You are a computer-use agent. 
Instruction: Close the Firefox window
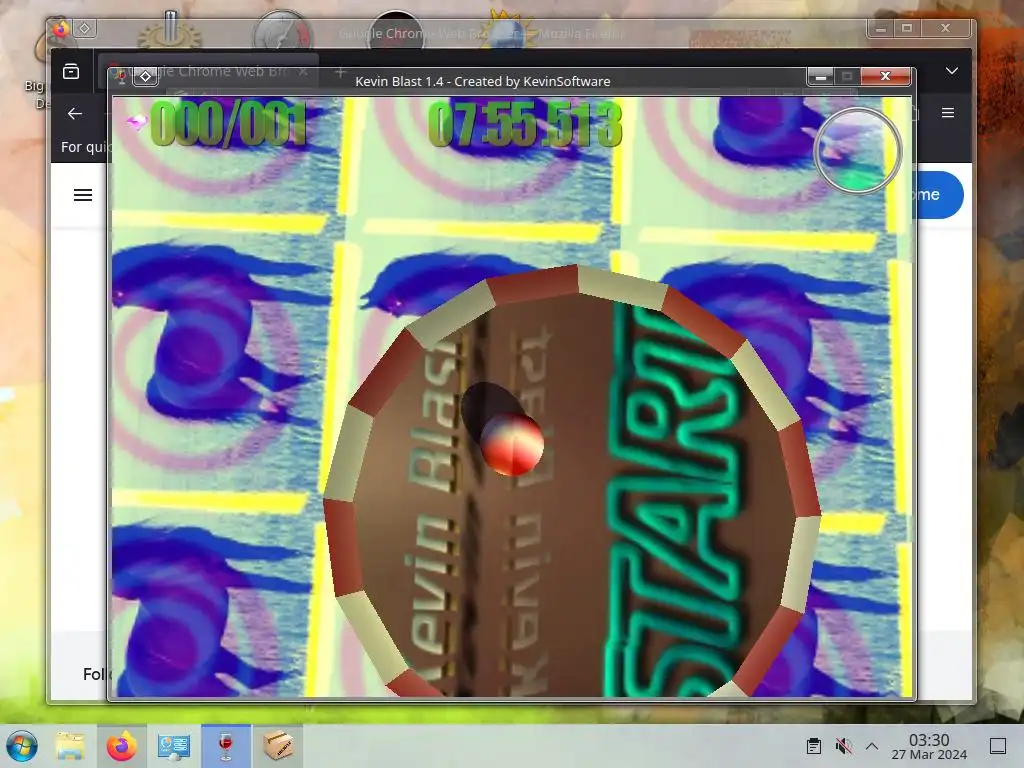tap(946, 28)
